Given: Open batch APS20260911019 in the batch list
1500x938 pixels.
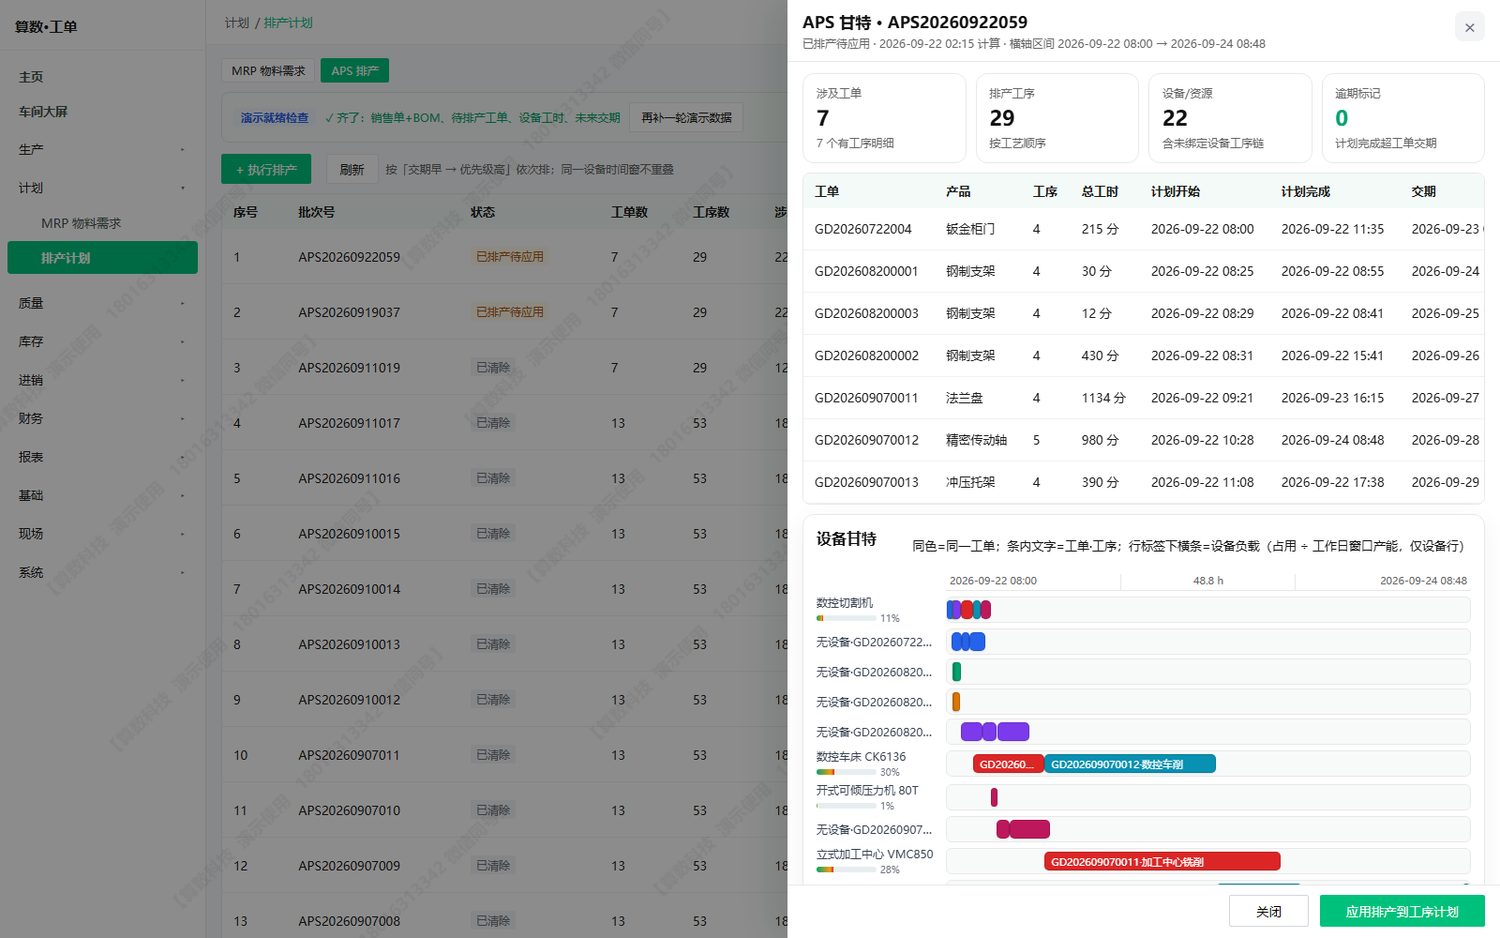Looking at the screenshot, I should (349, 368).
